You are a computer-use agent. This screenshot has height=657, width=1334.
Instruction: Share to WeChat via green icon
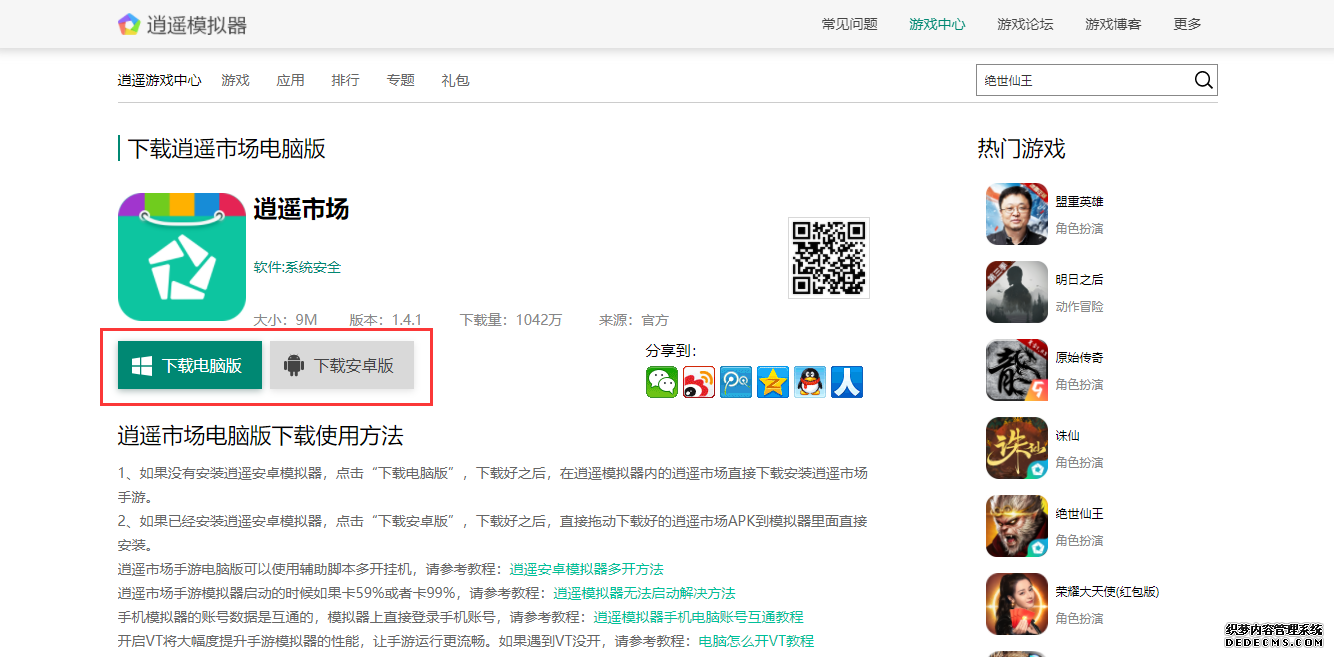[661, 382]
